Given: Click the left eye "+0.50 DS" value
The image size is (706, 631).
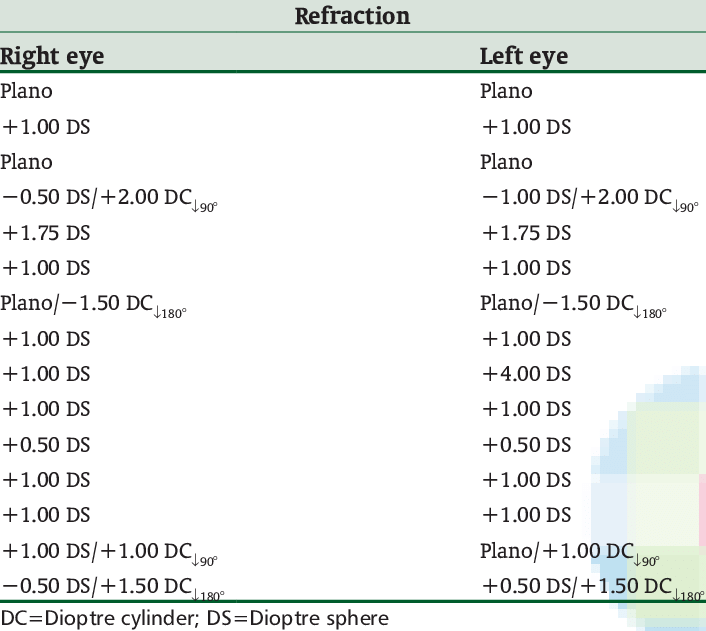Looking at the screenshot, I should (x=526, y=445).
